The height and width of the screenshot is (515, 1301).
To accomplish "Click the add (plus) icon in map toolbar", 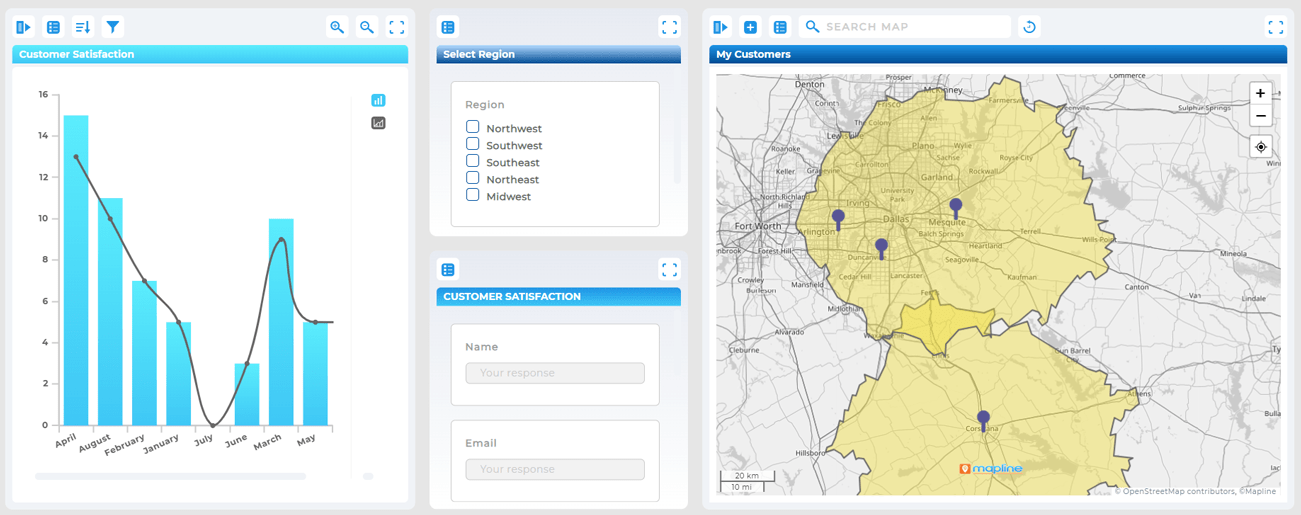I will (x=750, y=27).
